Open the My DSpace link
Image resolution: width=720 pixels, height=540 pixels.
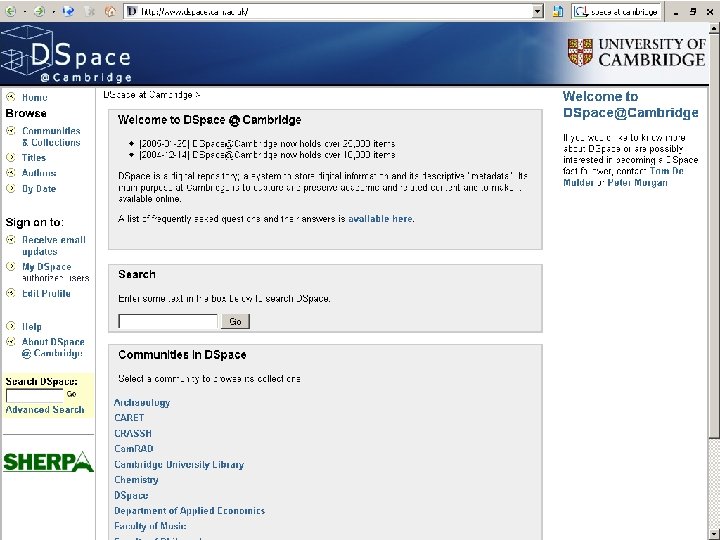47,267
